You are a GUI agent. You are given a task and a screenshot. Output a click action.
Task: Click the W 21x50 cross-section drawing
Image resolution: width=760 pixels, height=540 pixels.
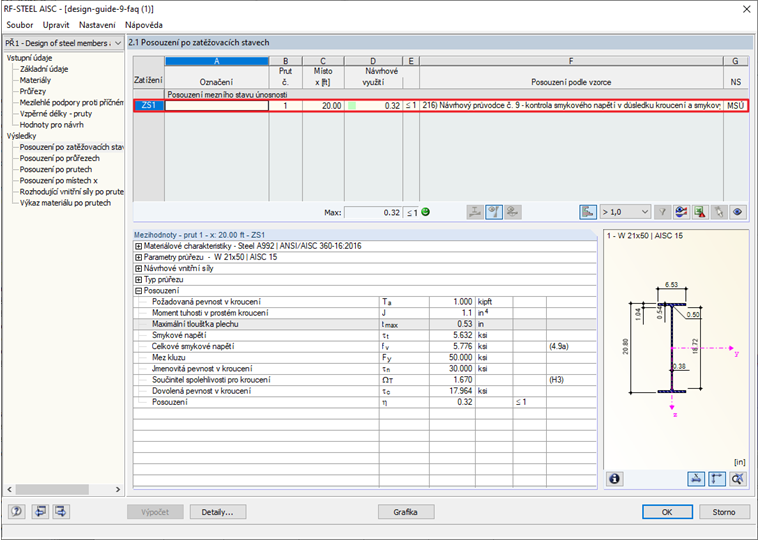672,348
